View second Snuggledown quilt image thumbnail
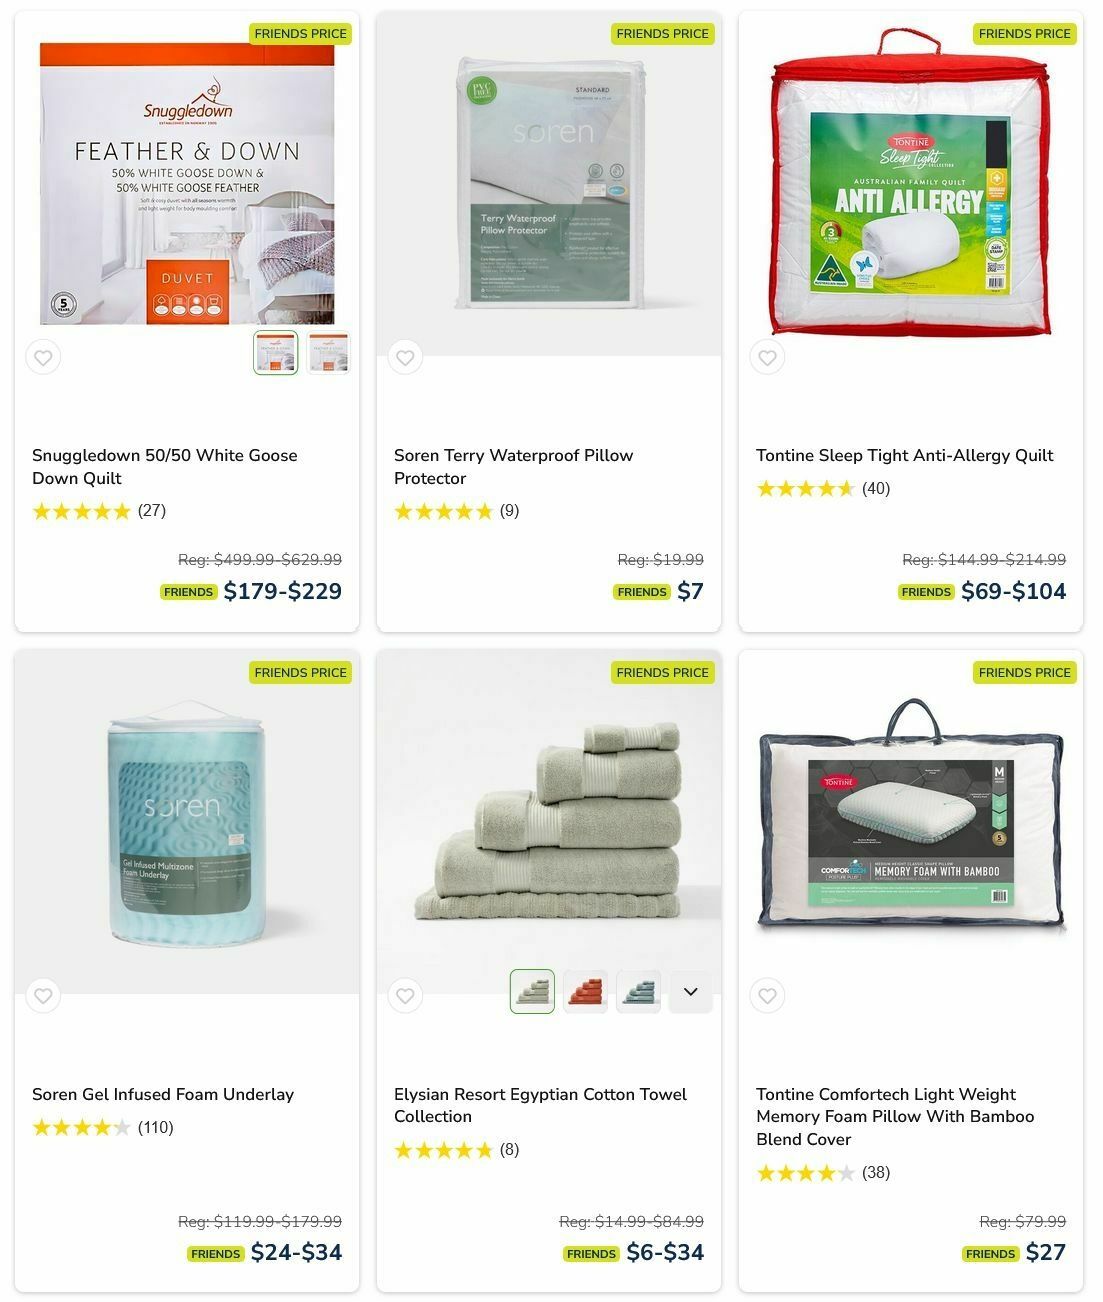 pyautogui.click(x=328, y=353)
